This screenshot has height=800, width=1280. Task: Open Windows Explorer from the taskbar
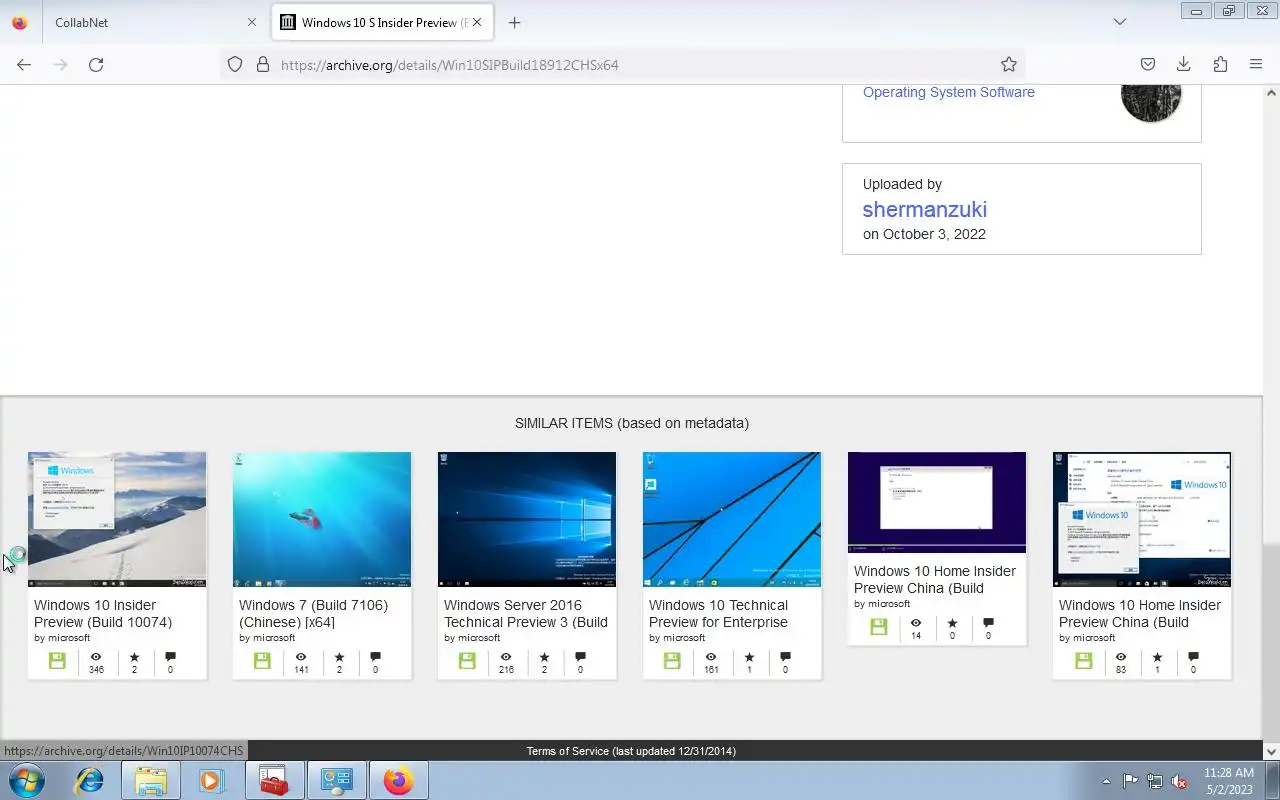tap(151, 780)
